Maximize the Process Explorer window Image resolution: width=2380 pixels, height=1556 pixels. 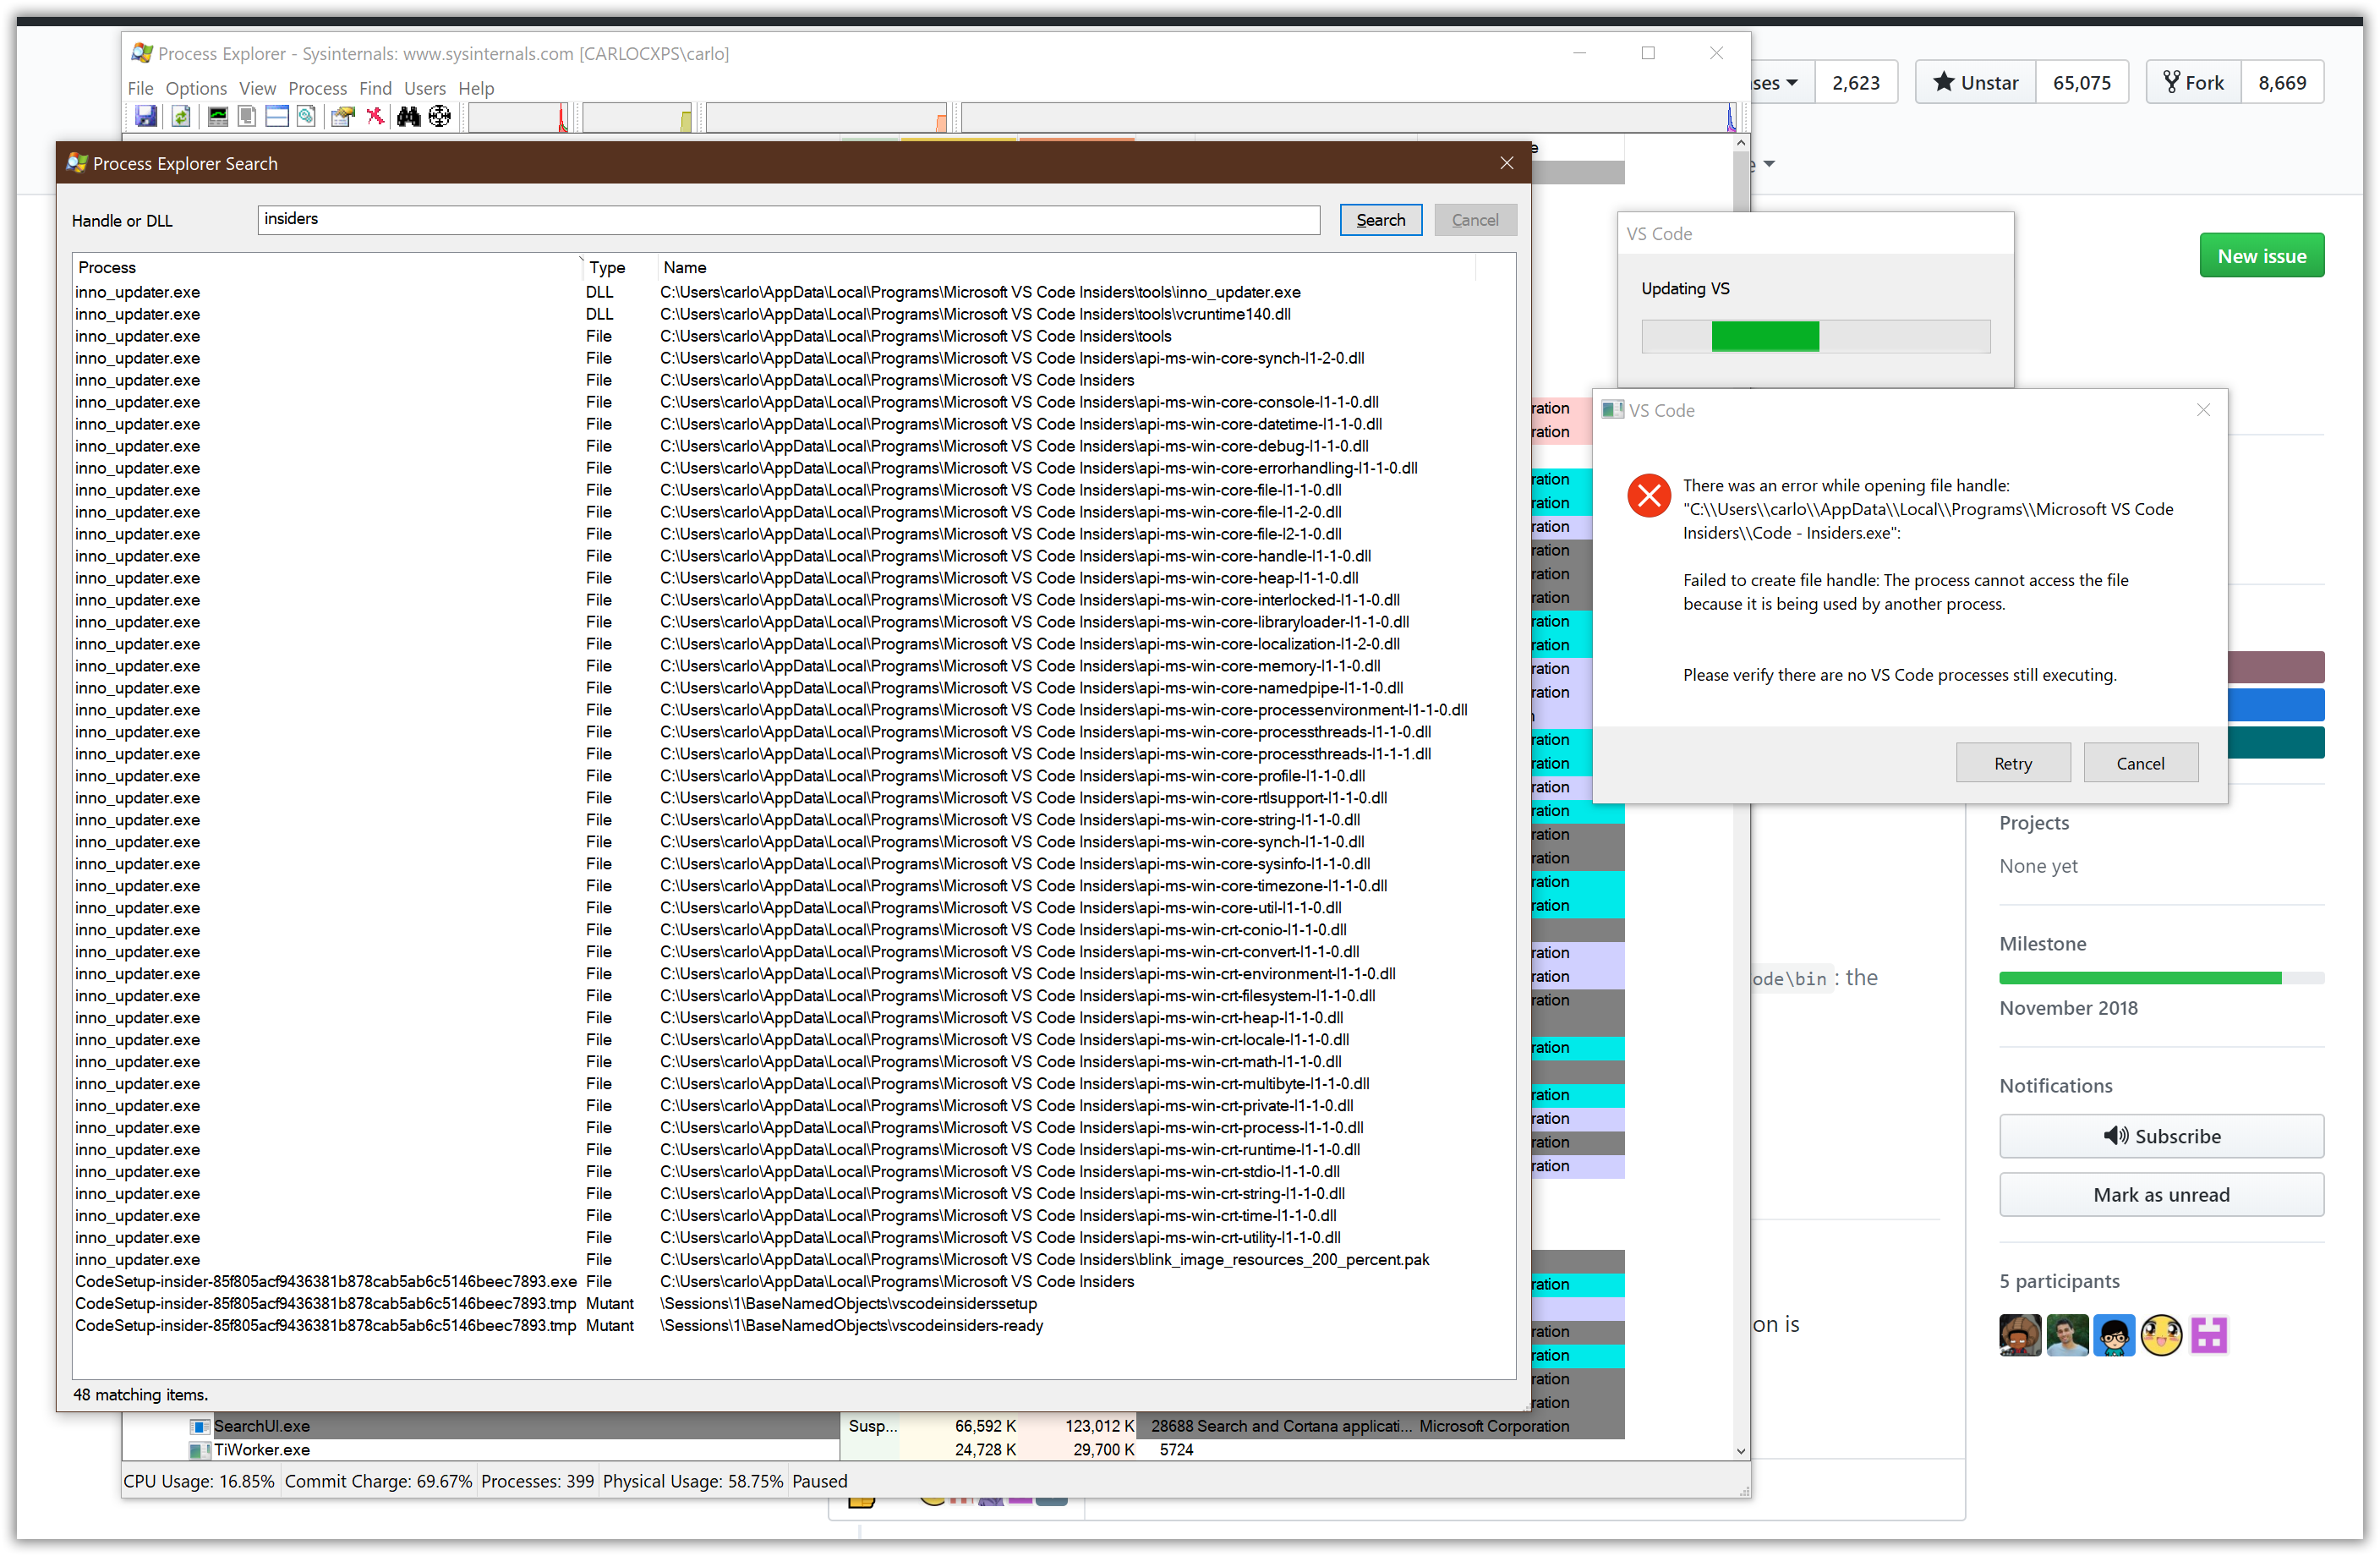[x=1648, y=54]
